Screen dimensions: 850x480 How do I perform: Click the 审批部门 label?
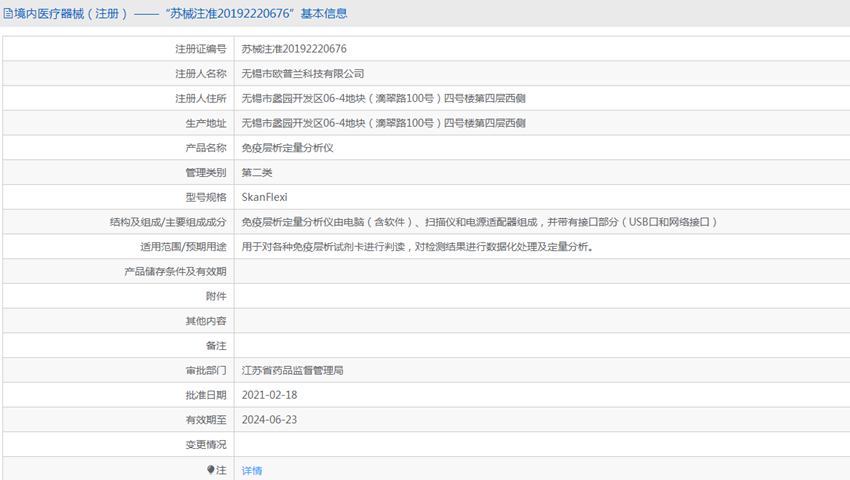click(205, 370)
